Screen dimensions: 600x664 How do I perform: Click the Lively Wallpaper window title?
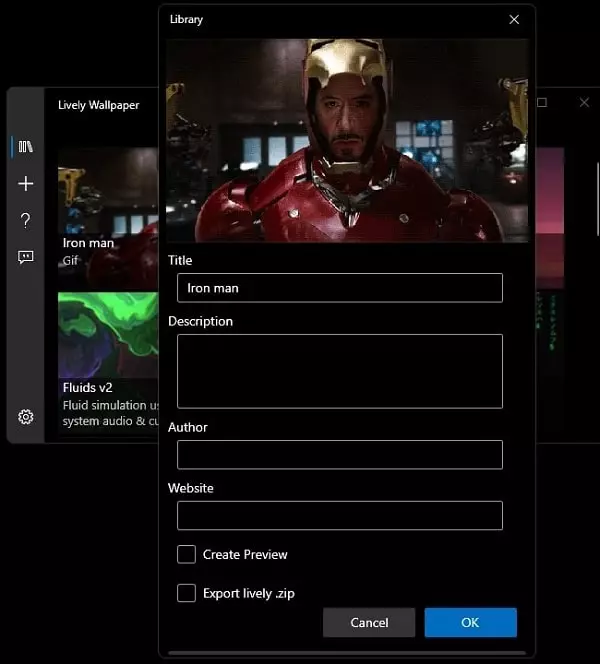(x=98, y=105)
